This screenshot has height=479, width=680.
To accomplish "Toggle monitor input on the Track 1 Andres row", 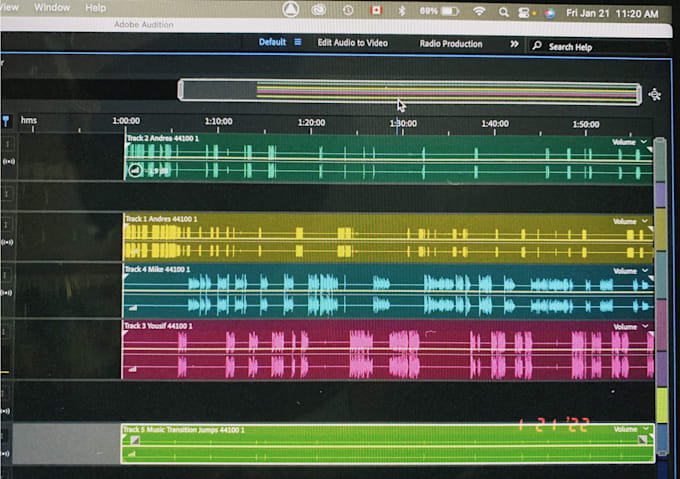I will 8,242.
